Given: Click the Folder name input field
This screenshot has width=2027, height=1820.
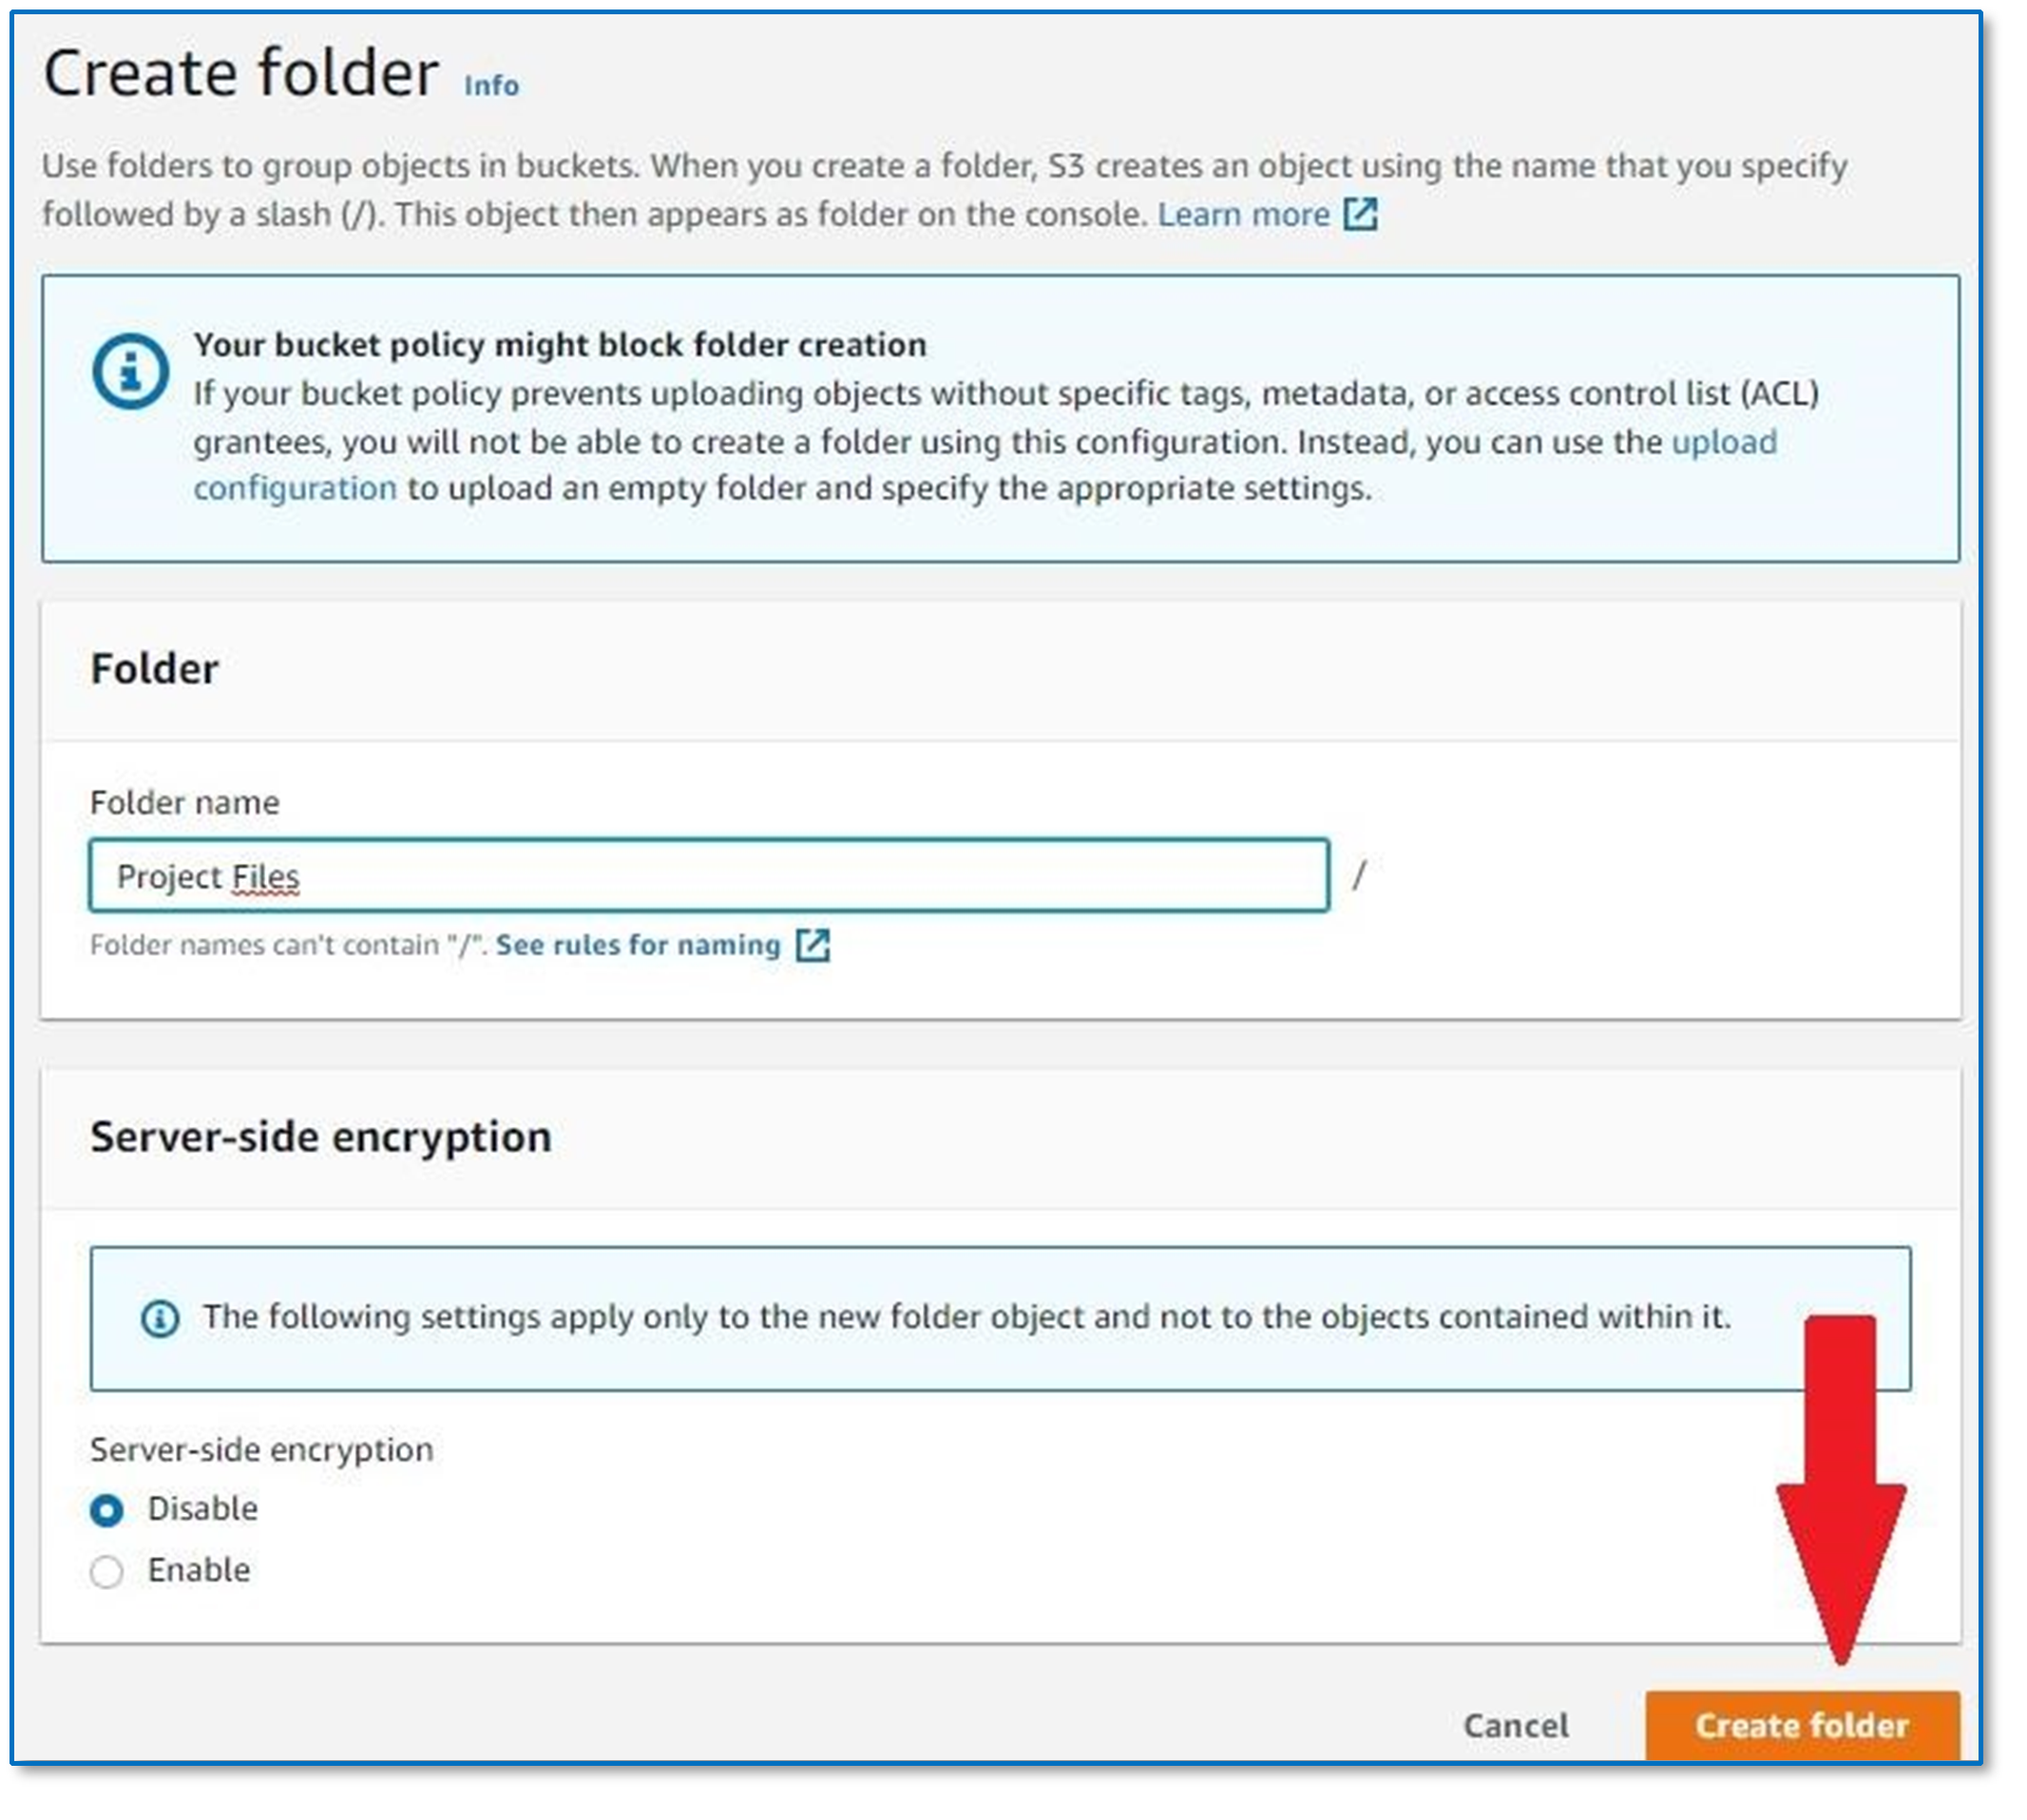Looking at the screenshot, I should pyautogui.click(x=709, y=875).
